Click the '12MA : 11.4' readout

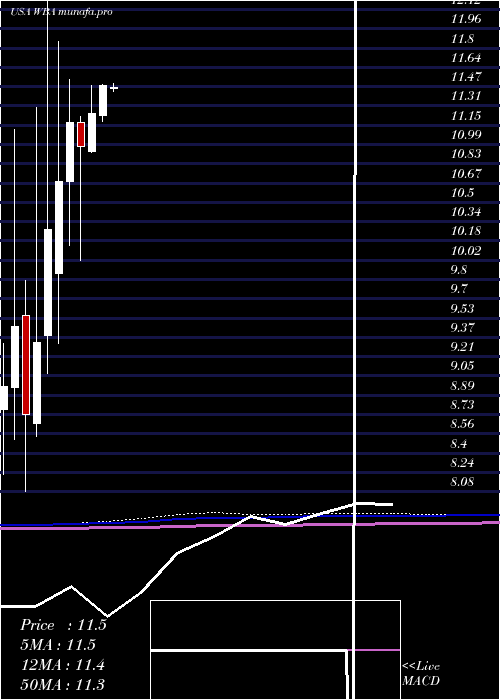(63, 665)
